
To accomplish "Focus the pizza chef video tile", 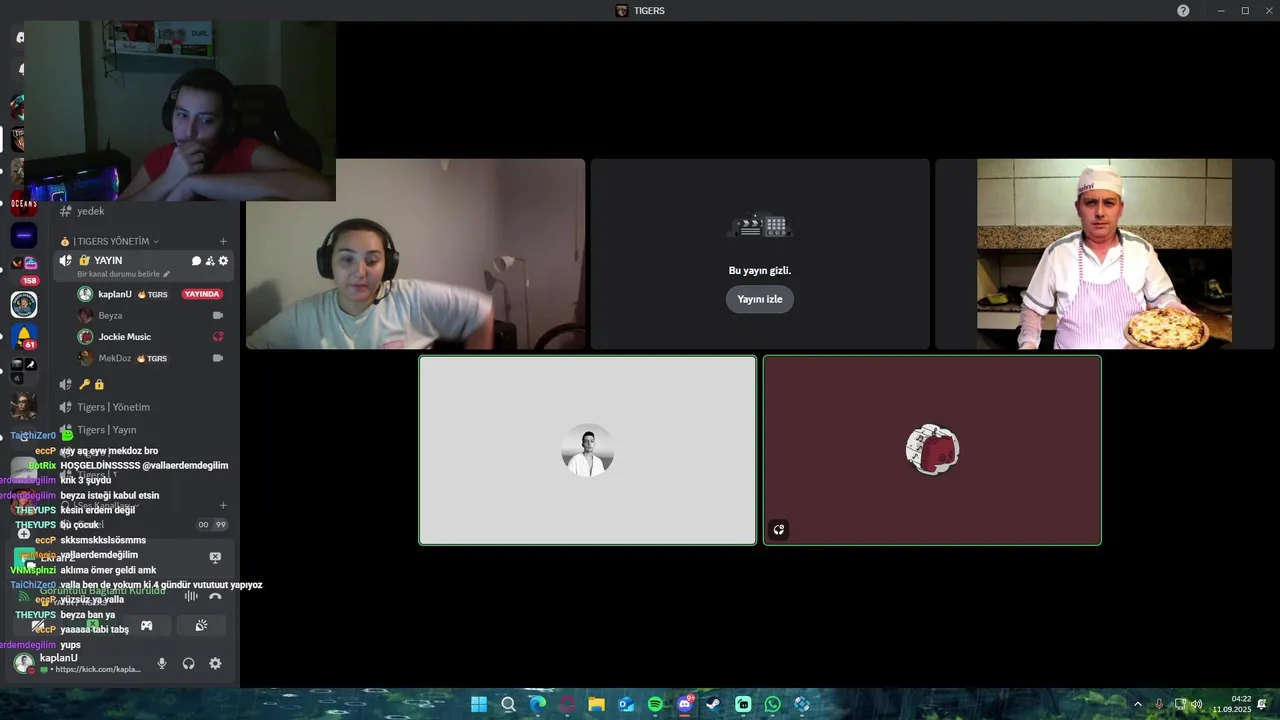I will pos(1104,254).
